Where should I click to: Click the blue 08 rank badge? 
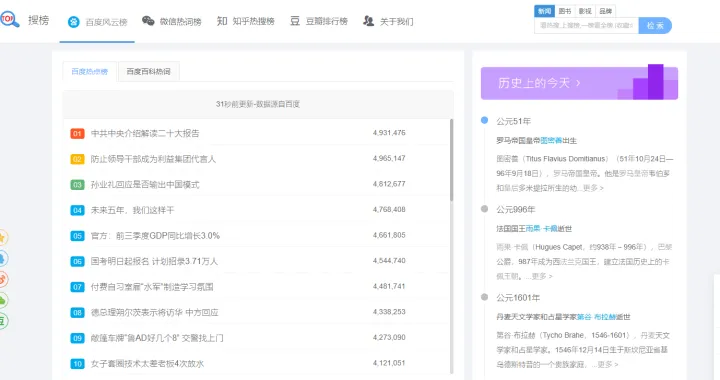tap(77, 313)
